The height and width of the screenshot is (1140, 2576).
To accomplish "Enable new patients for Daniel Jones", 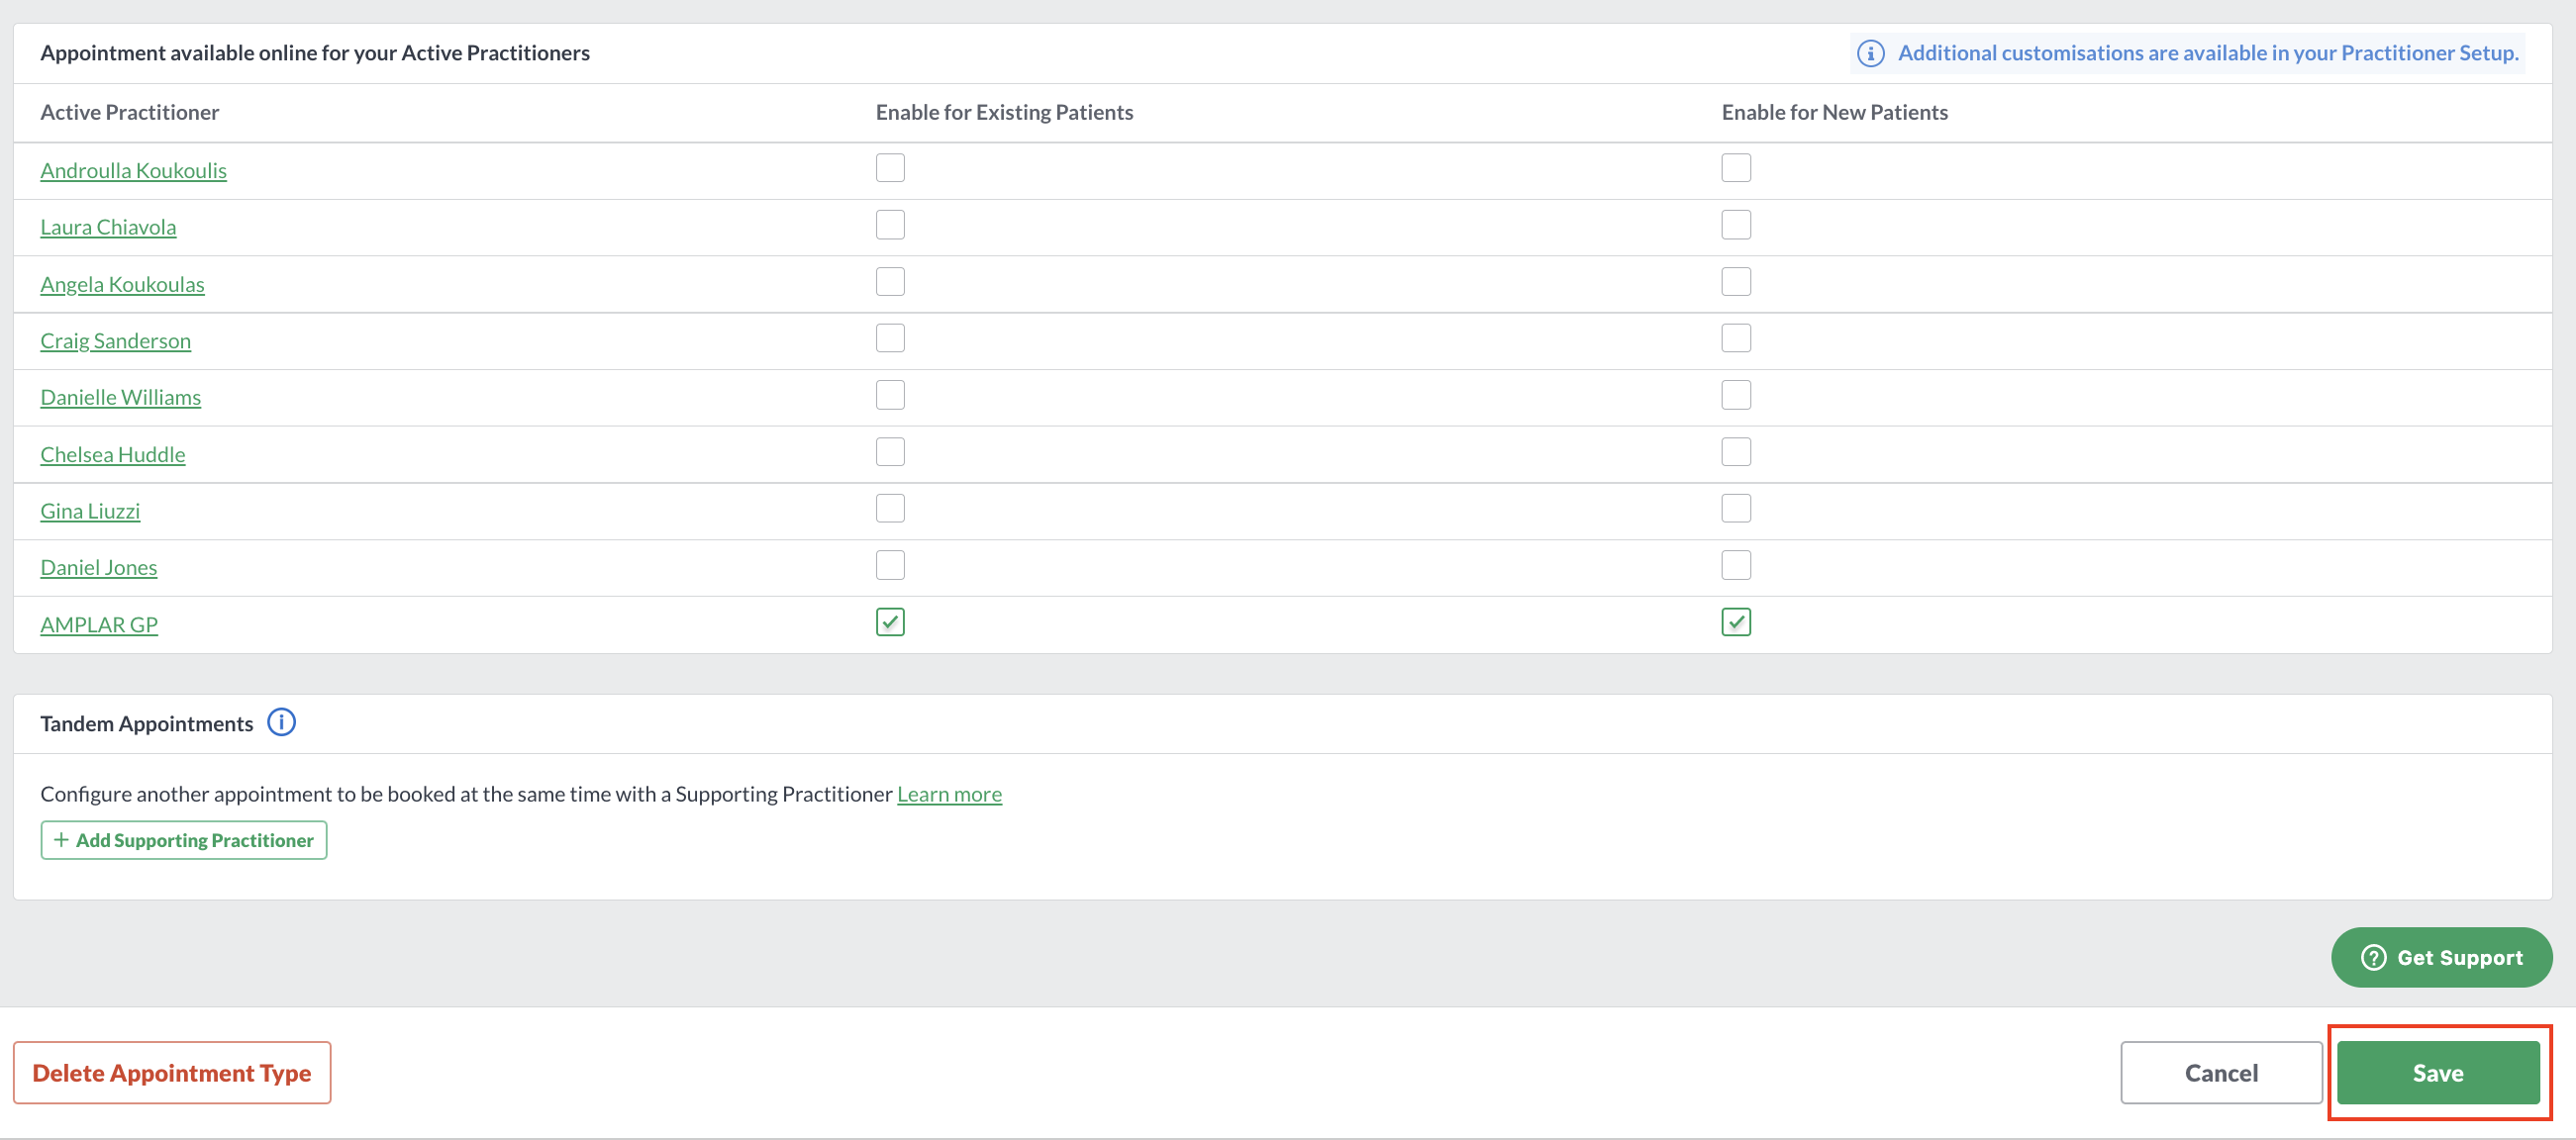I will pos(1735,566).
